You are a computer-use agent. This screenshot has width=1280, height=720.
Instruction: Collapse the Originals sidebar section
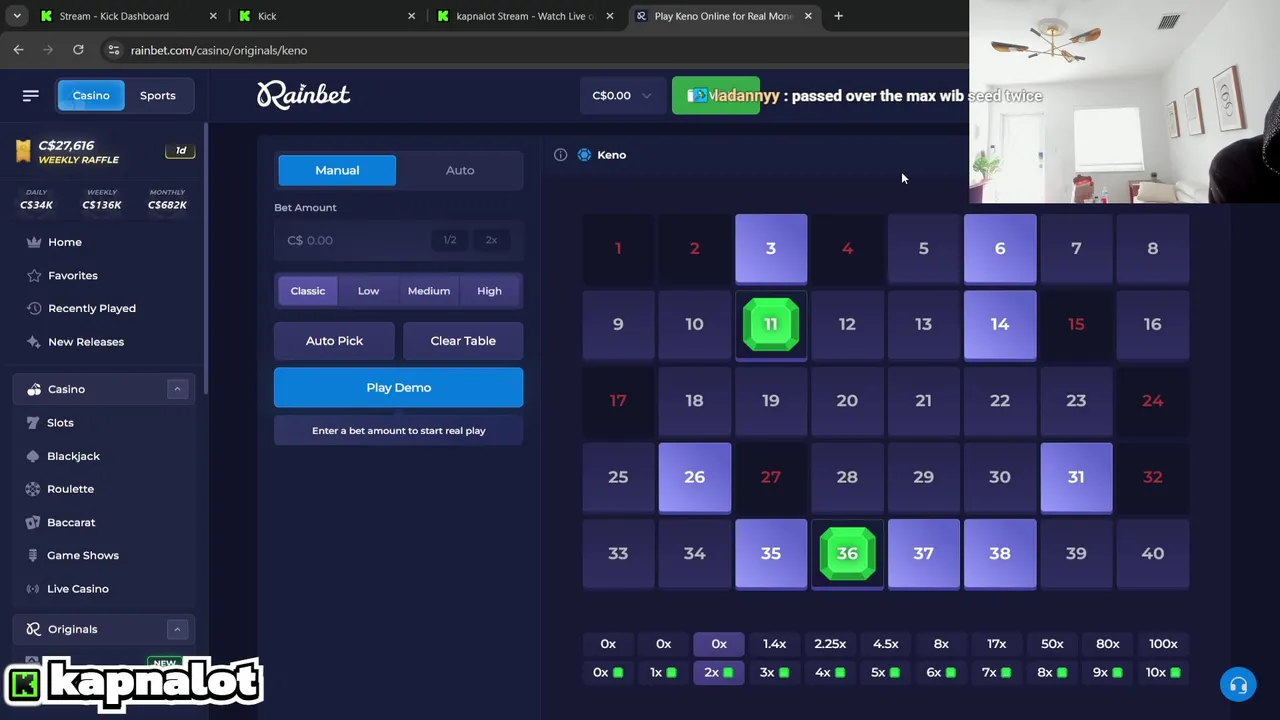pos(177,629)
